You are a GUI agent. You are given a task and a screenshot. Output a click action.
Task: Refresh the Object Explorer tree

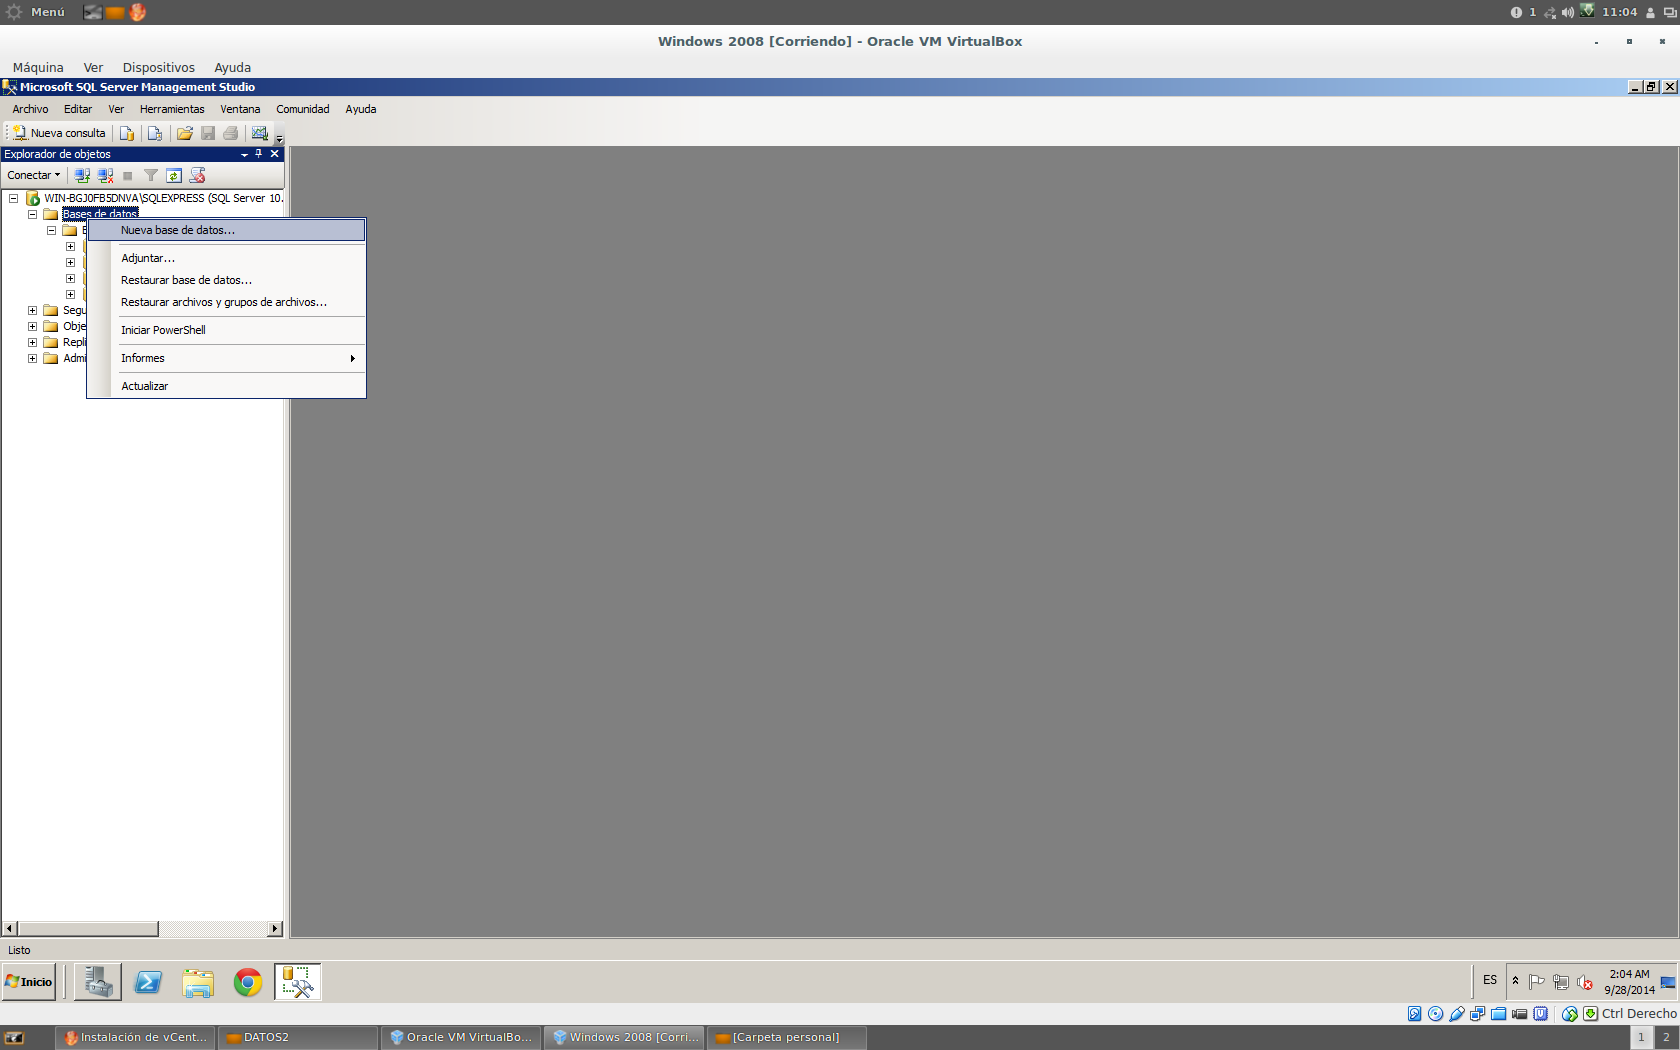click(174, 175)
